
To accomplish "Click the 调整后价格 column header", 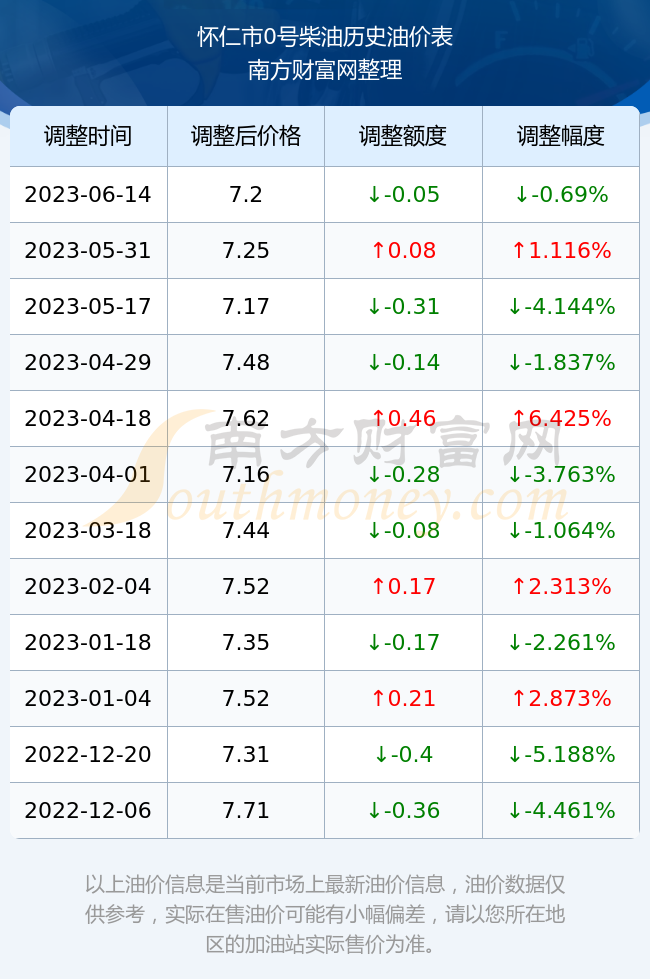I will tap(246, 136).
